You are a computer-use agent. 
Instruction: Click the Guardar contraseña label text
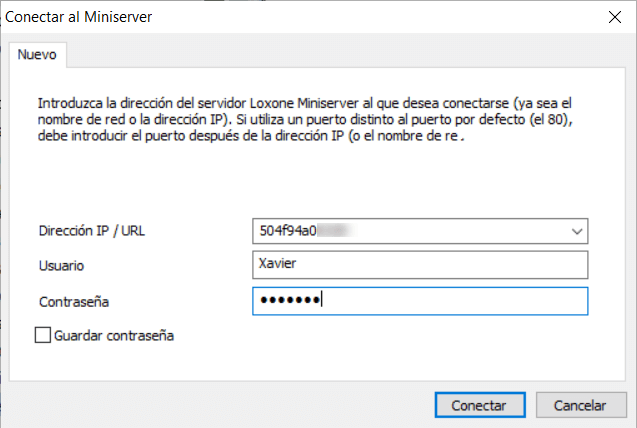coord(115,336)
